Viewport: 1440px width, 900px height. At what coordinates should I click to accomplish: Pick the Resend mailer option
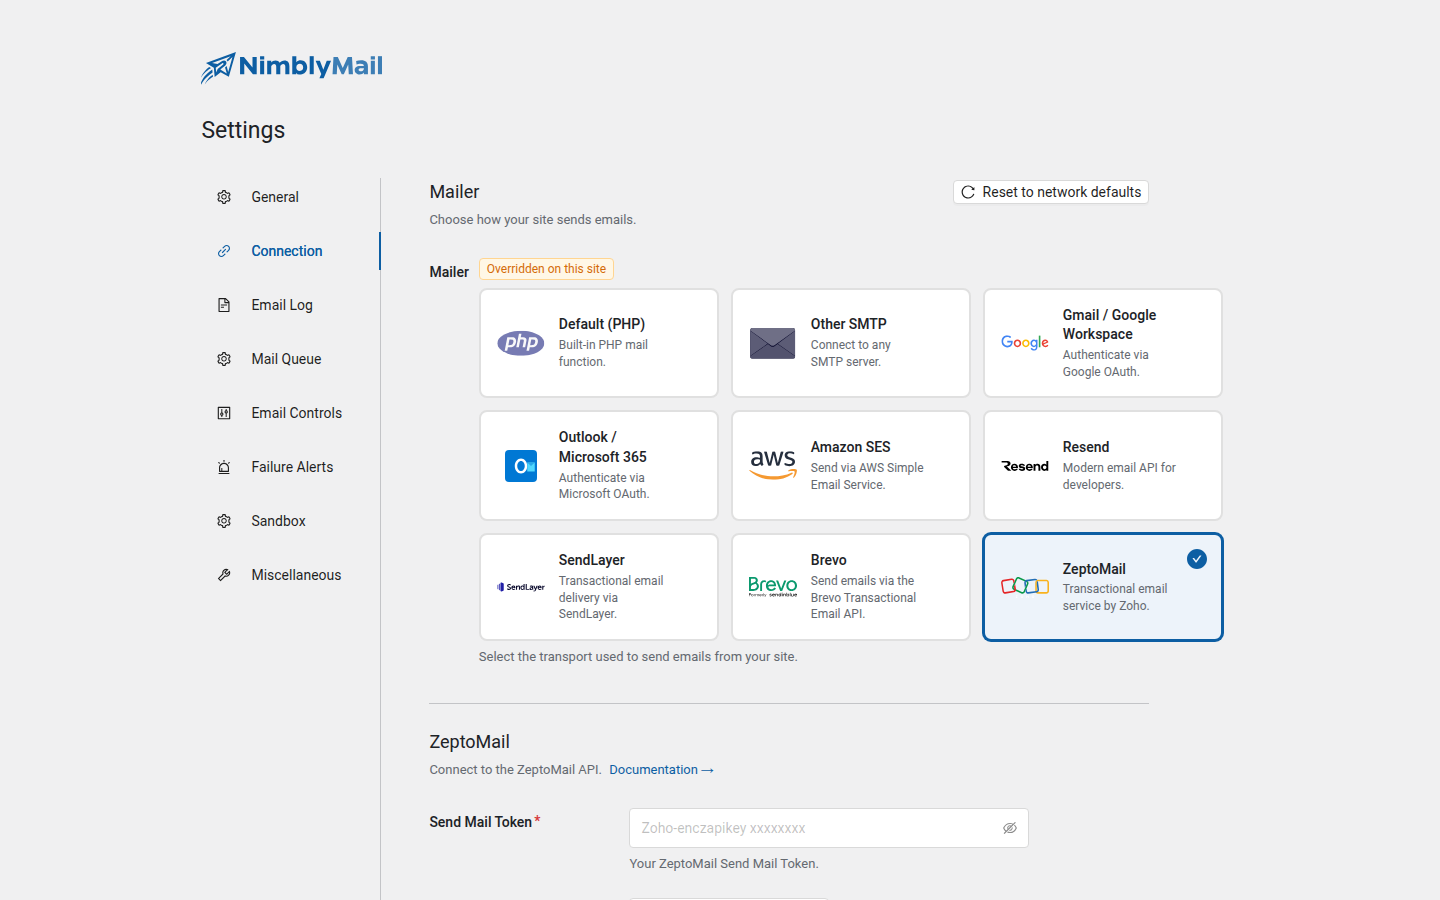coord(1103,466)
